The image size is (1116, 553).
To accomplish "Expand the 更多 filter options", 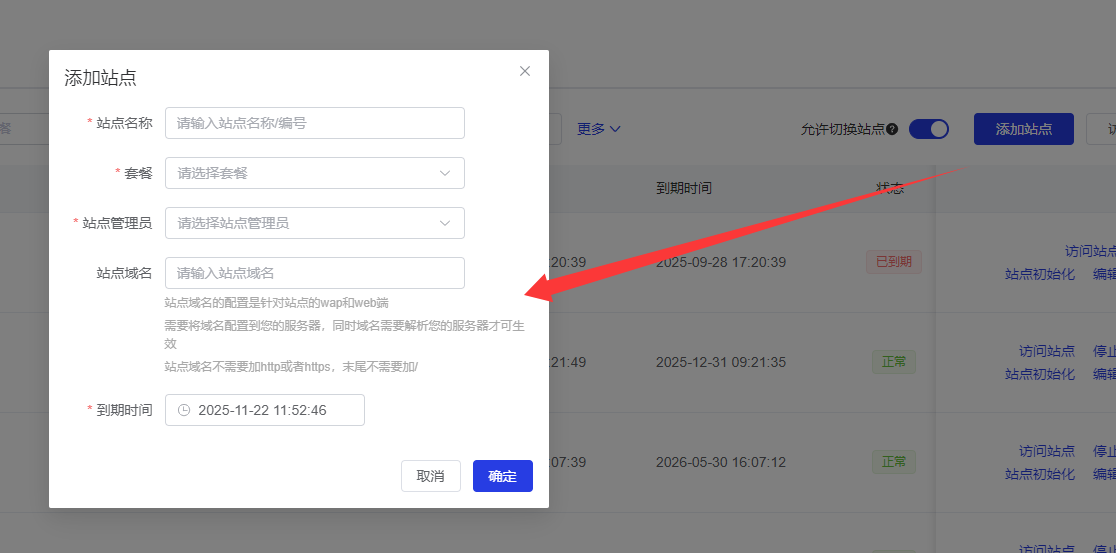I will pos(599,129).
